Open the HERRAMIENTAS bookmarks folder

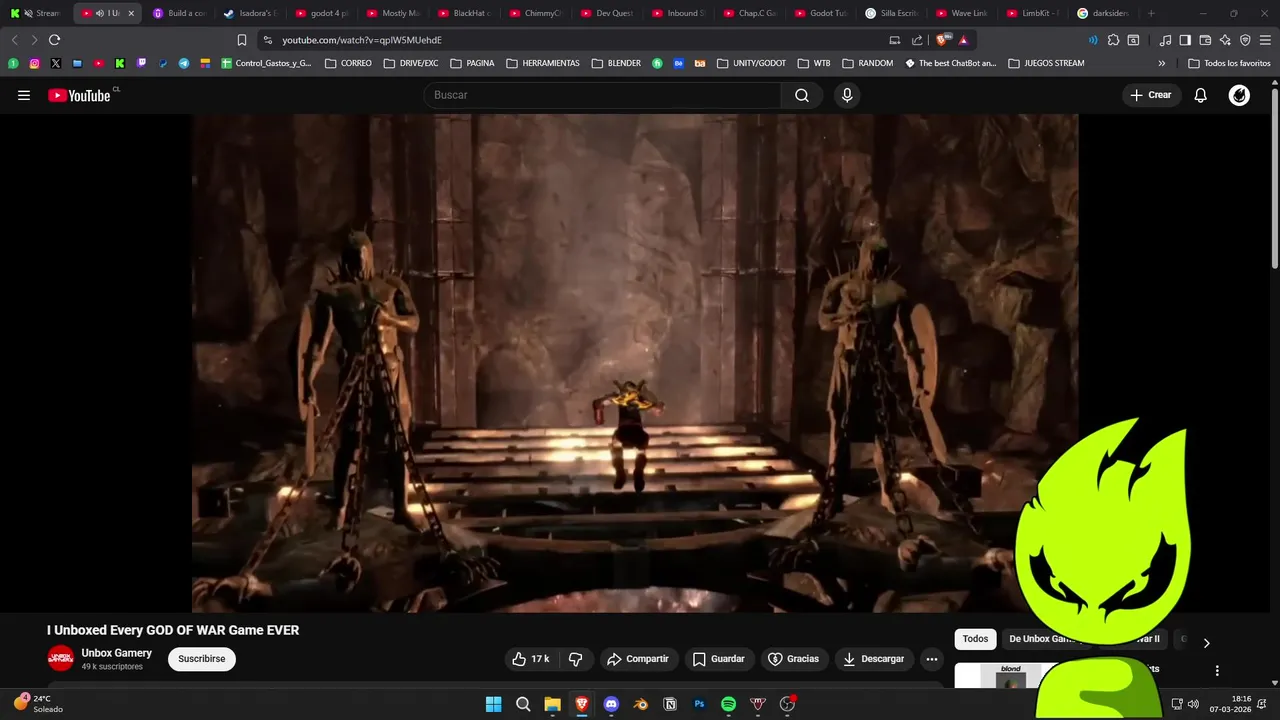pos(543,63)
